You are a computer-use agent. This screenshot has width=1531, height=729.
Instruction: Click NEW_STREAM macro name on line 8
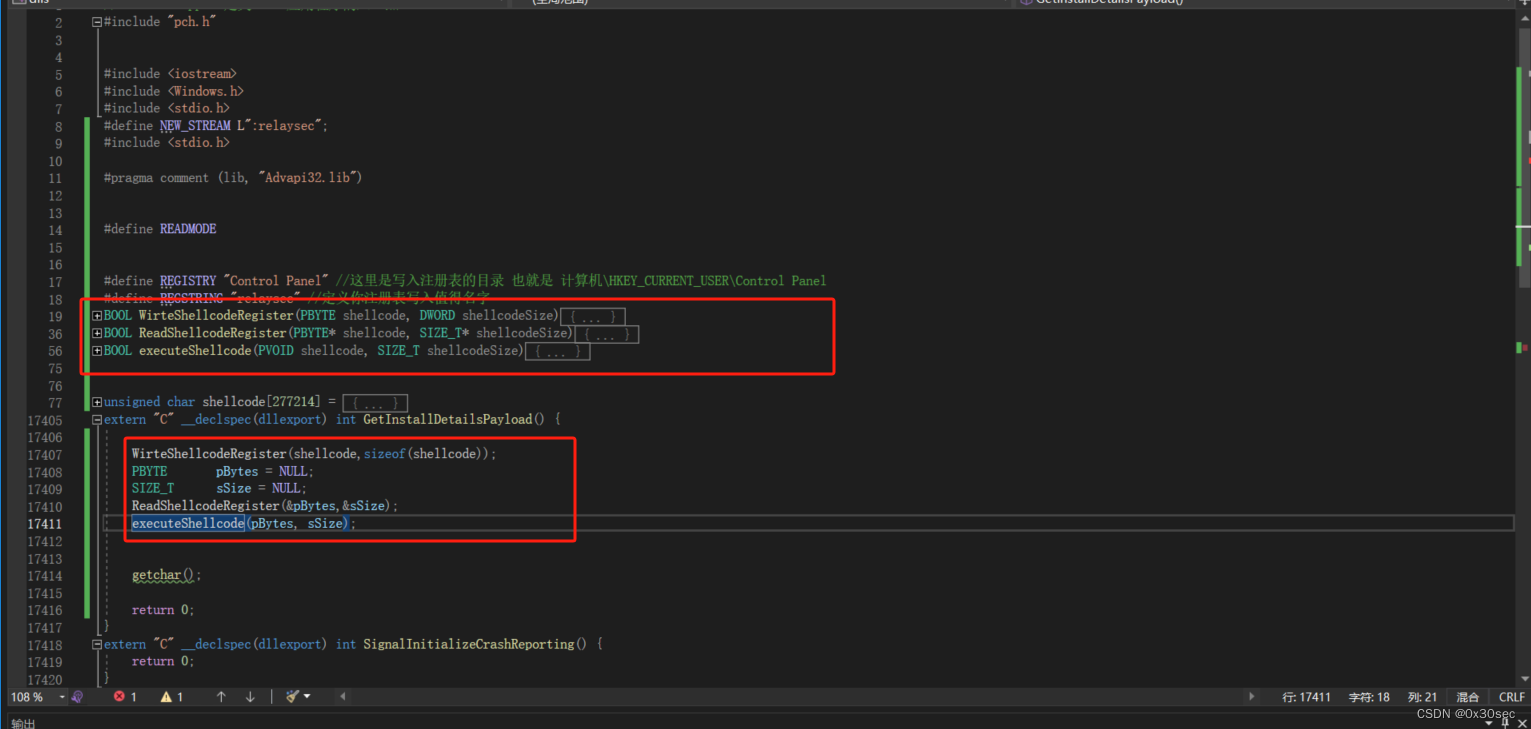click(195, 126)
